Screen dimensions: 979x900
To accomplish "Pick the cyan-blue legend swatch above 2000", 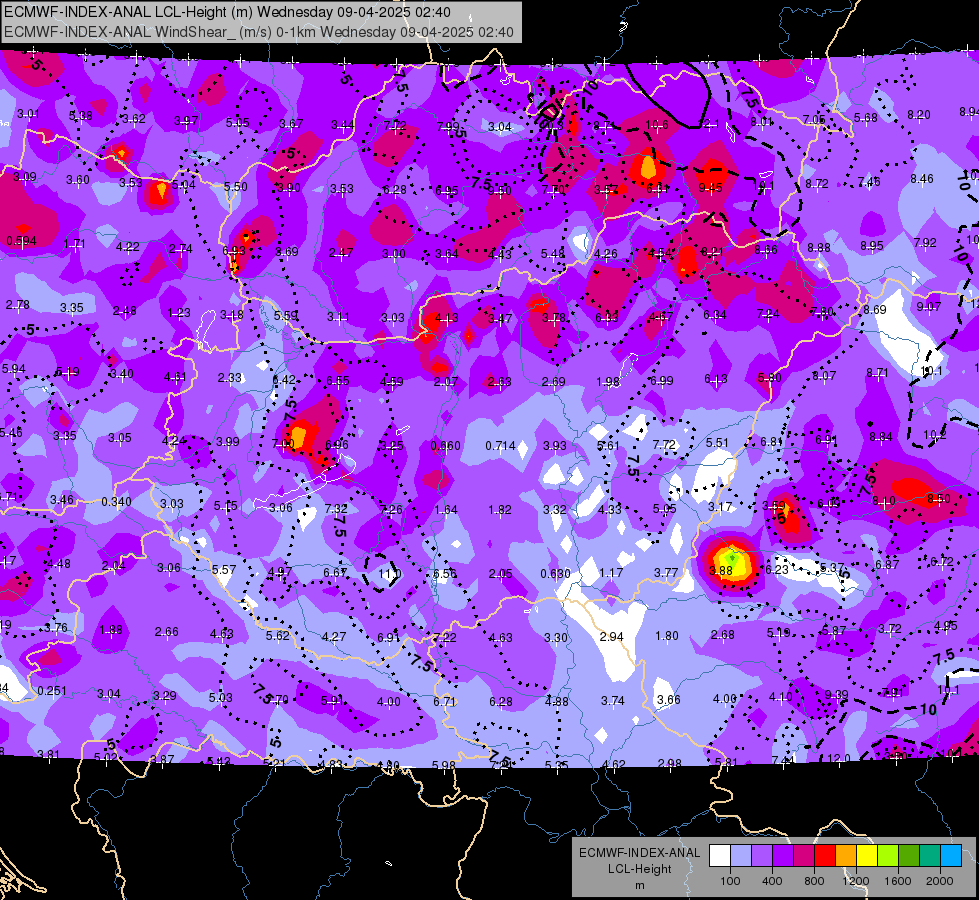I will [x=951, y=856].
